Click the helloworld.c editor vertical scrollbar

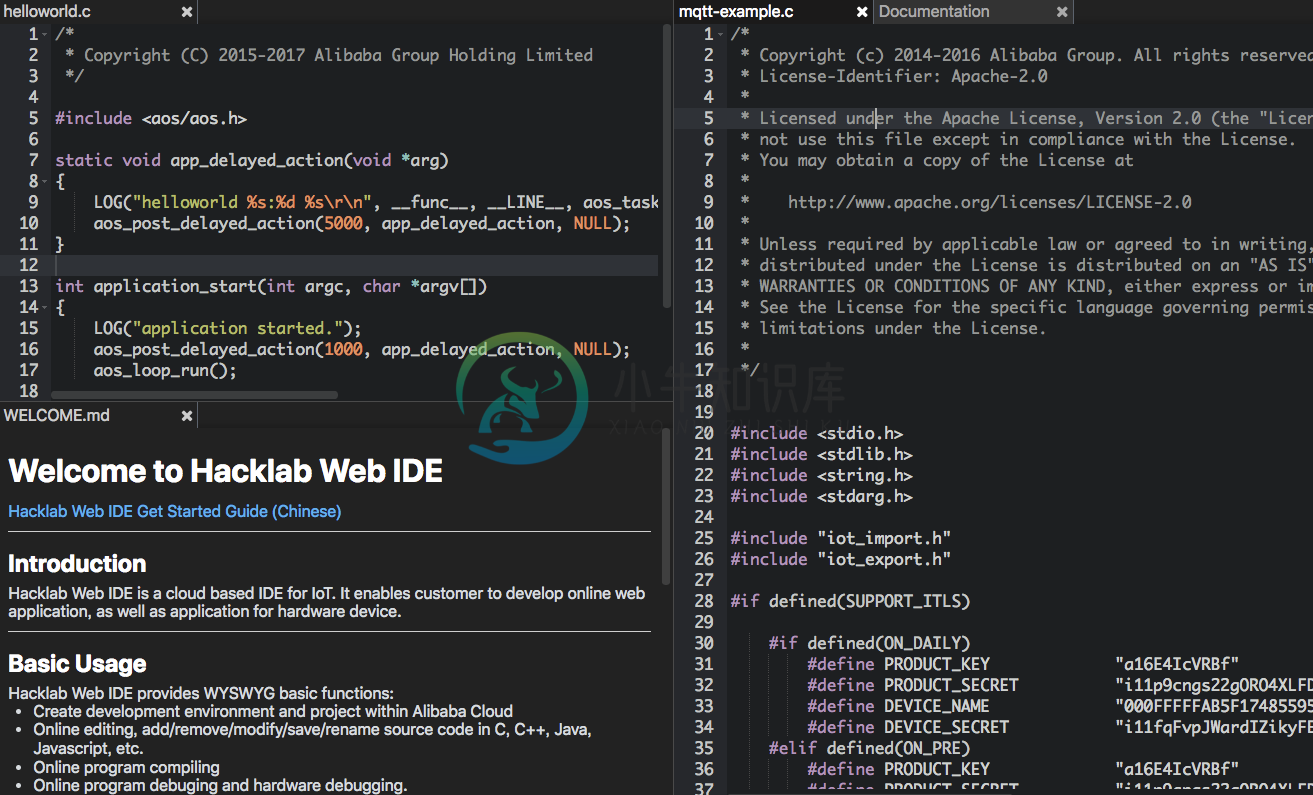click(x=667, y=166)
